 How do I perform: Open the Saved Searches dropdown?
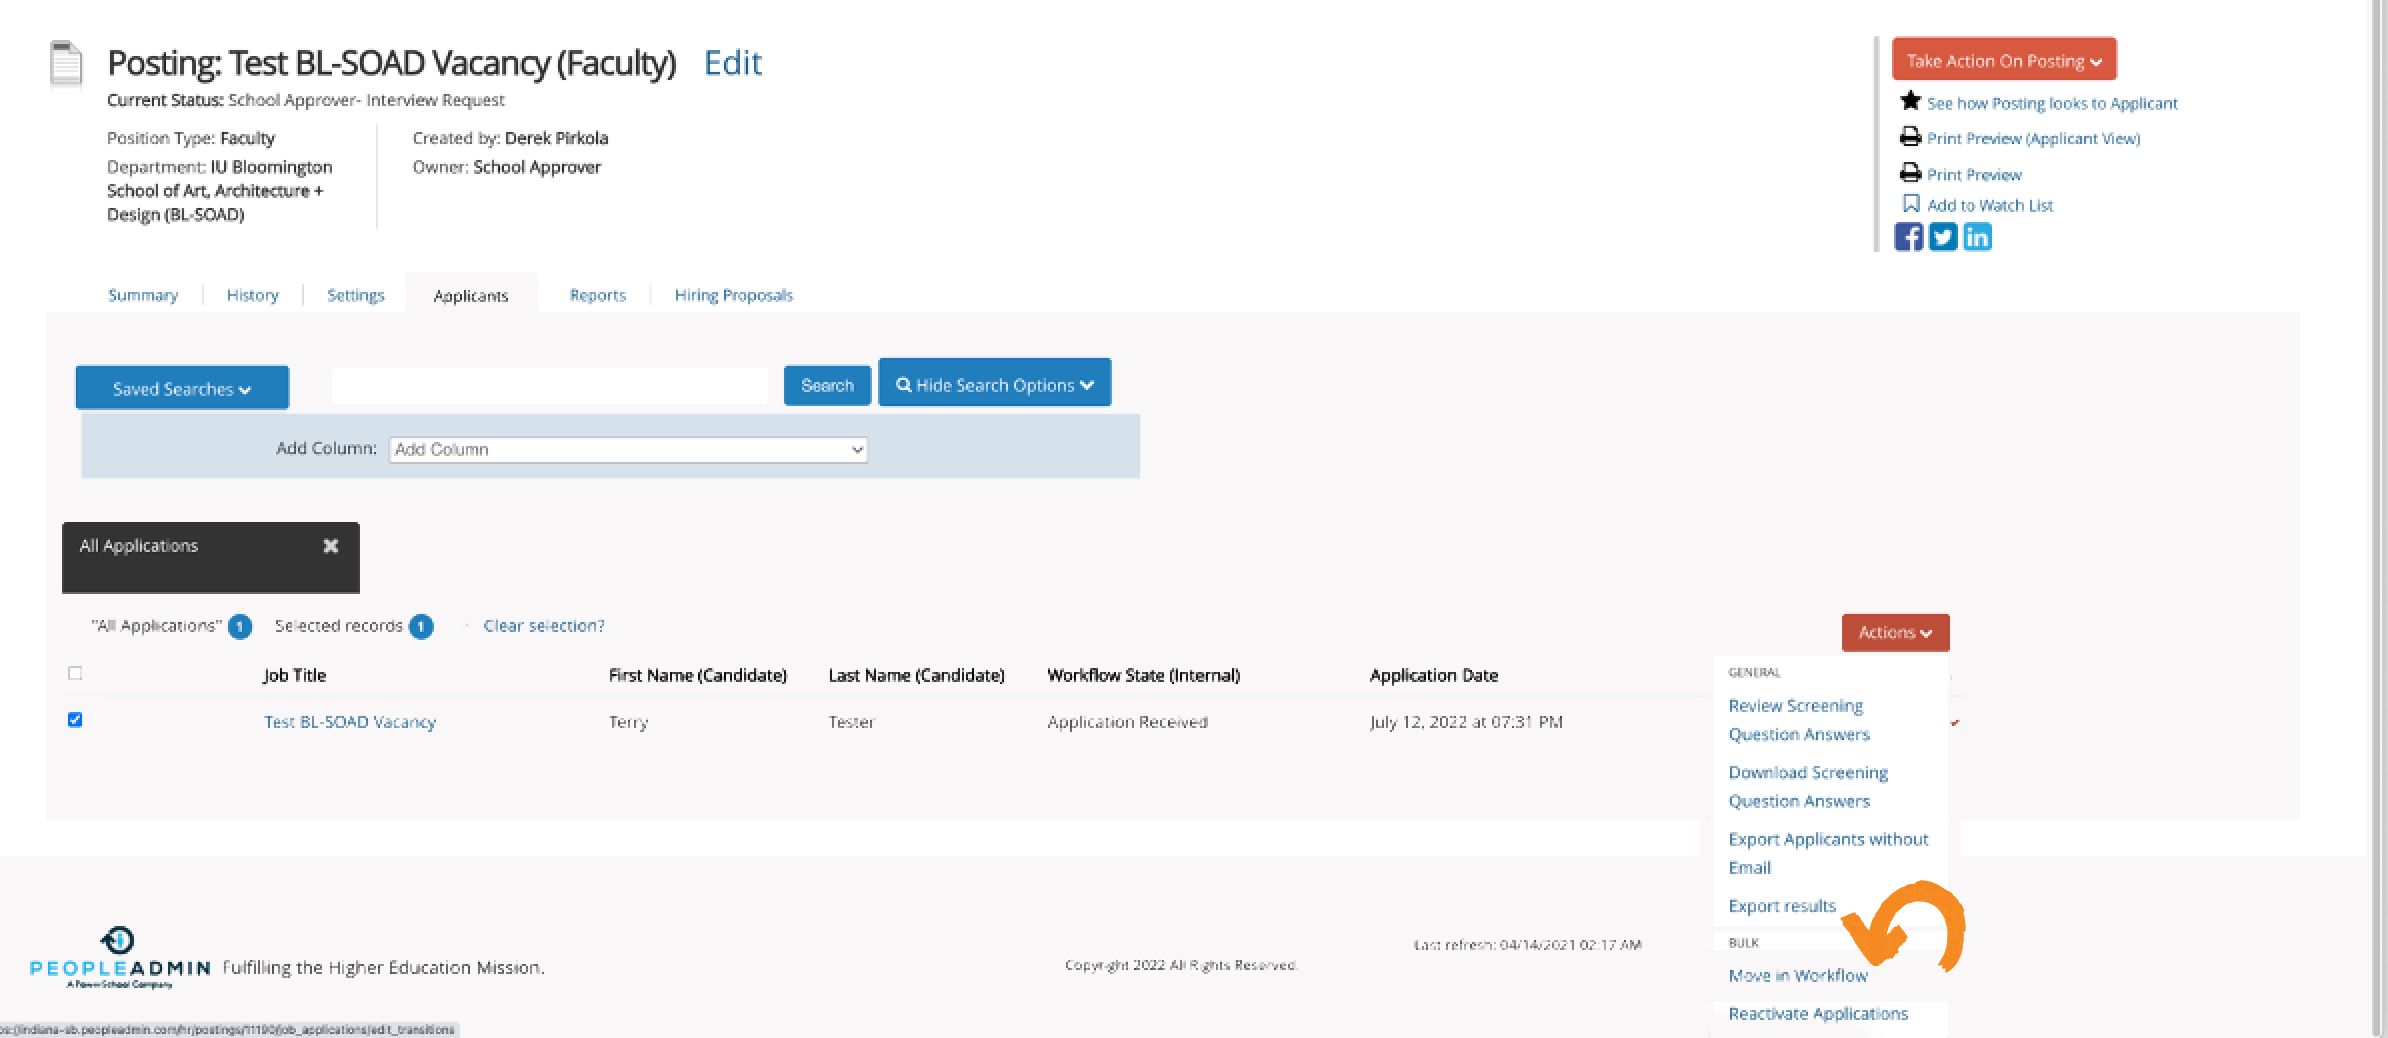182,388
